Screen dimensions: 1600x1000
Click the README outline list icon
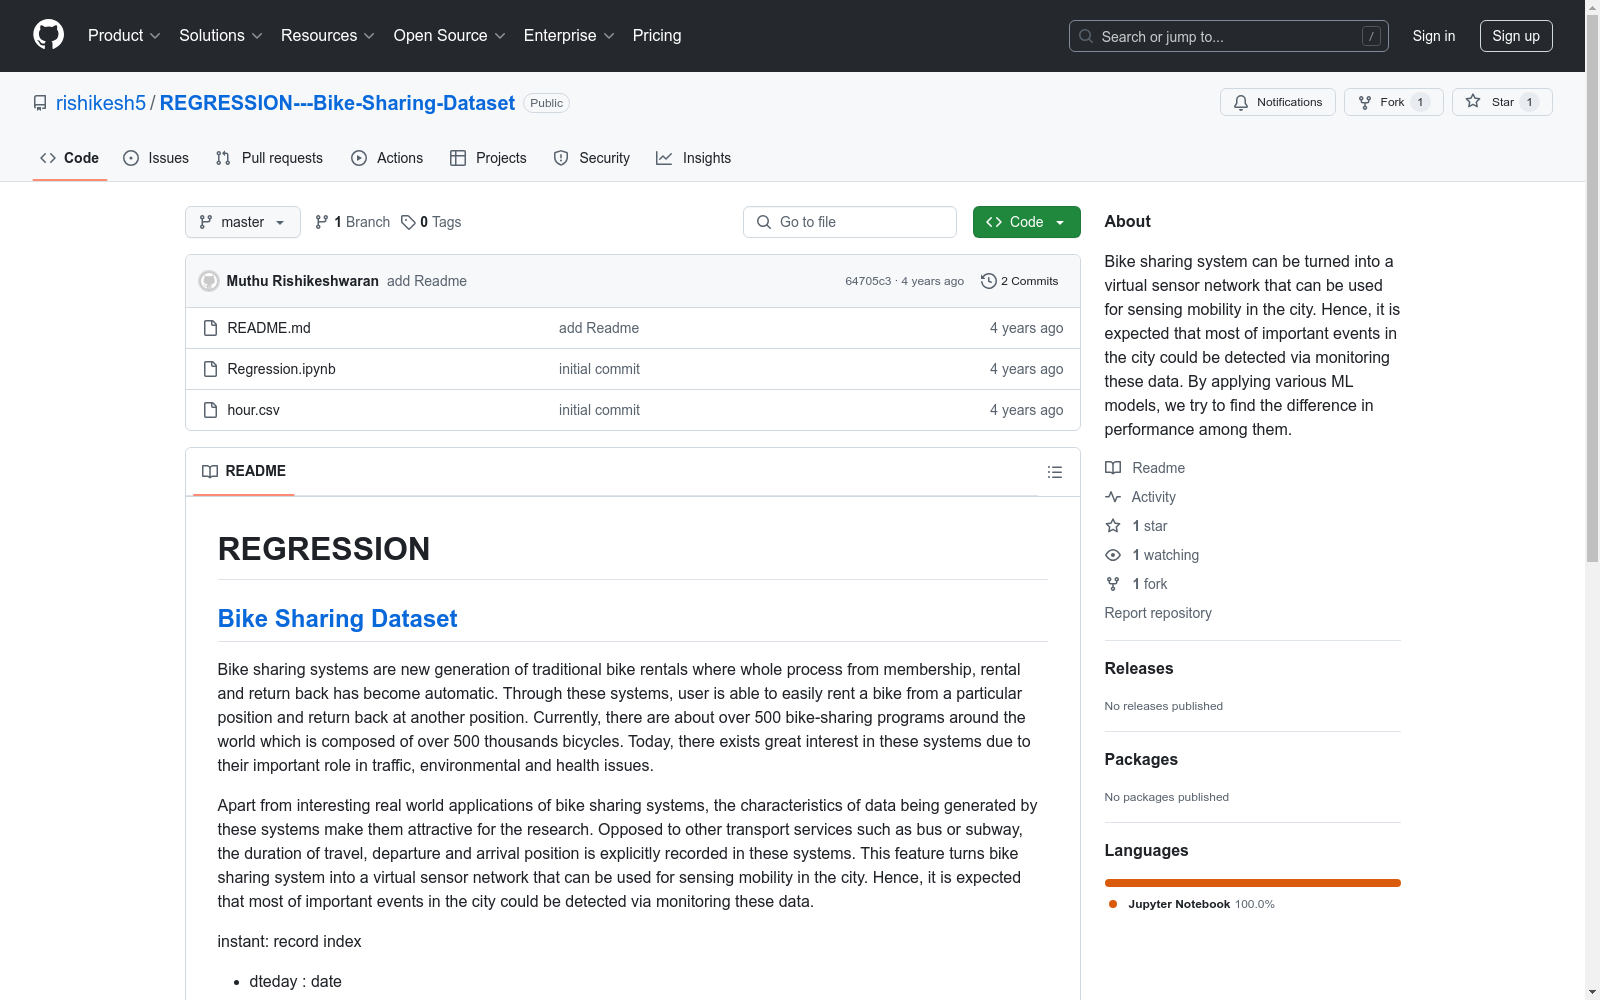(1054, 472)
